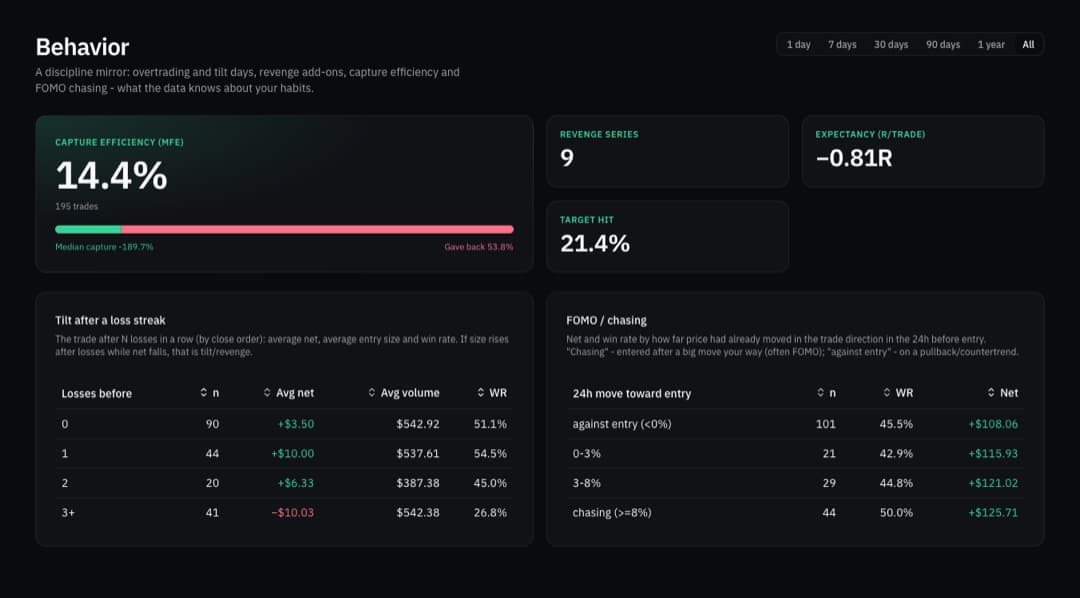Click the 54.5% win rate cell
The width and height of the screenshot is (1080, 598).
pos(490,453)
